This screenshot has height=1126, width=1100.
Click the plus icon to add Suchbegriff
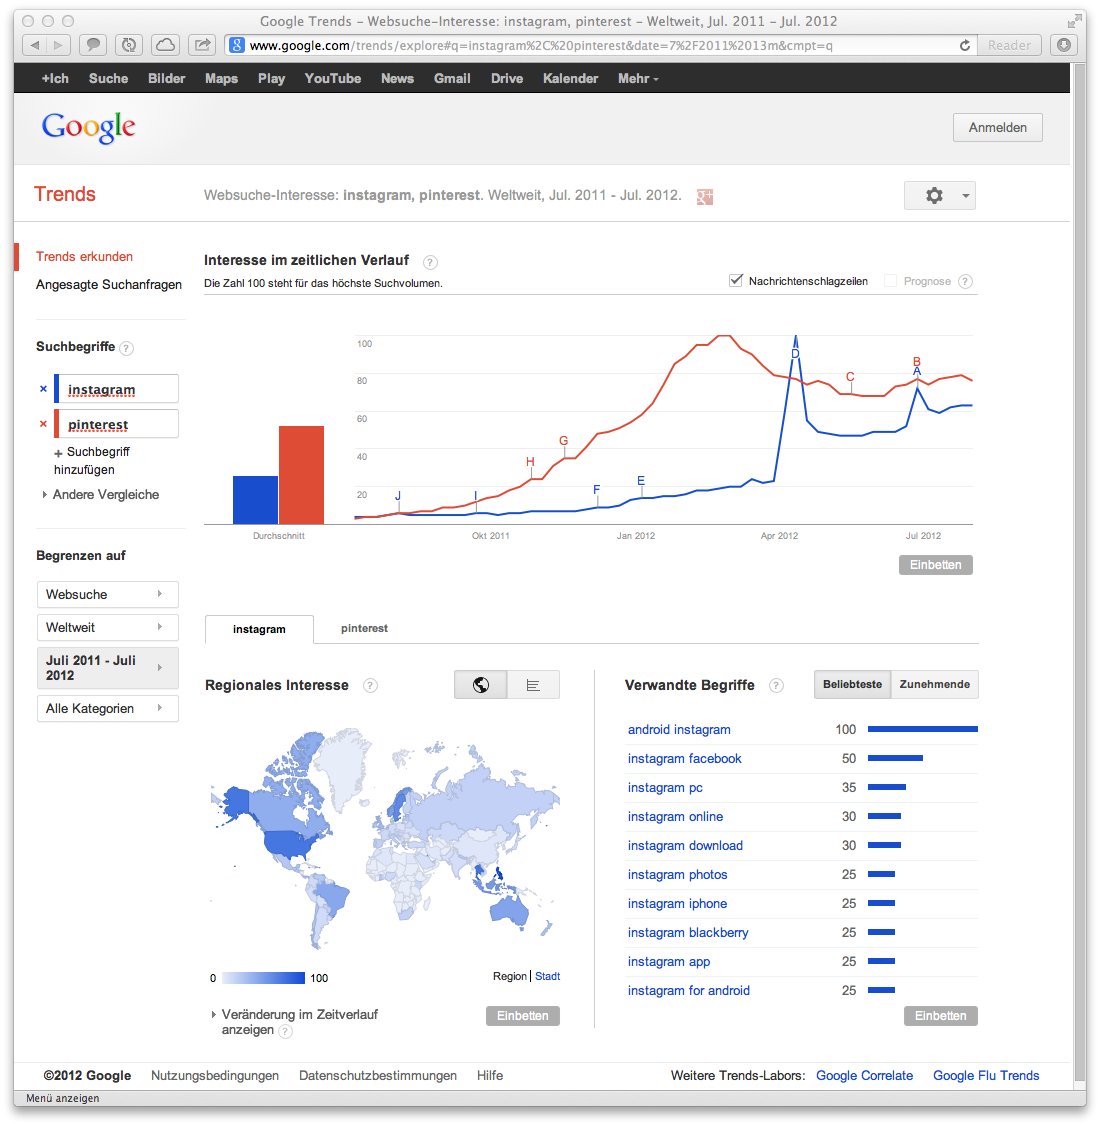[x=58, y=453]
